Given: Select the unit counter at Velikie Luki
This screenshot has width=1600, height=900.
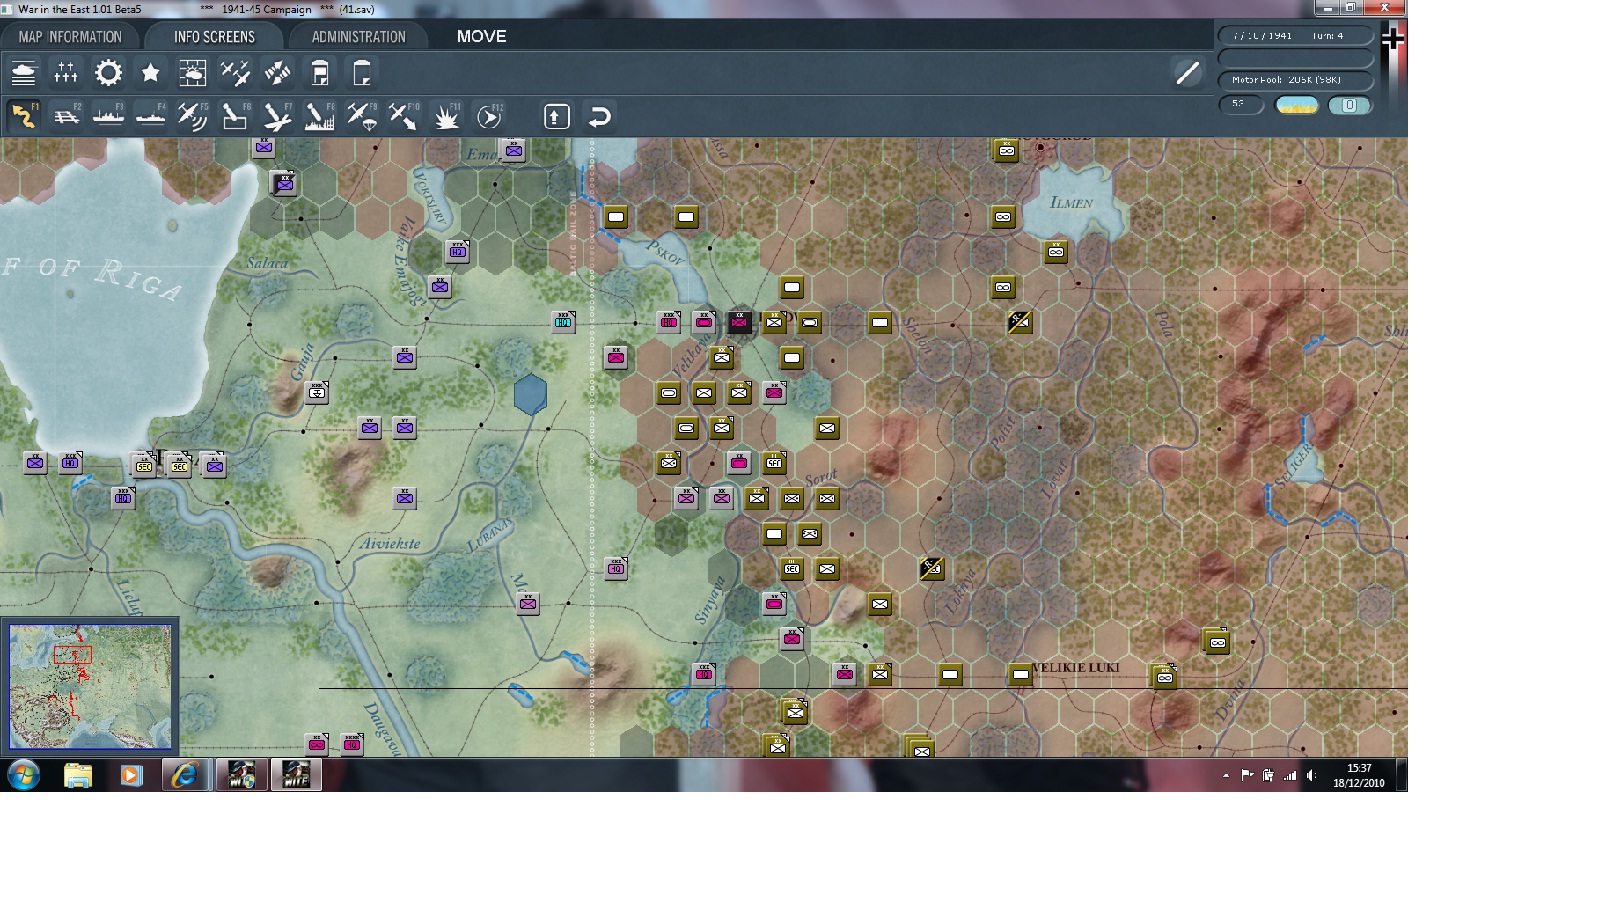Looking at the screenshot, I should 1020,674.
